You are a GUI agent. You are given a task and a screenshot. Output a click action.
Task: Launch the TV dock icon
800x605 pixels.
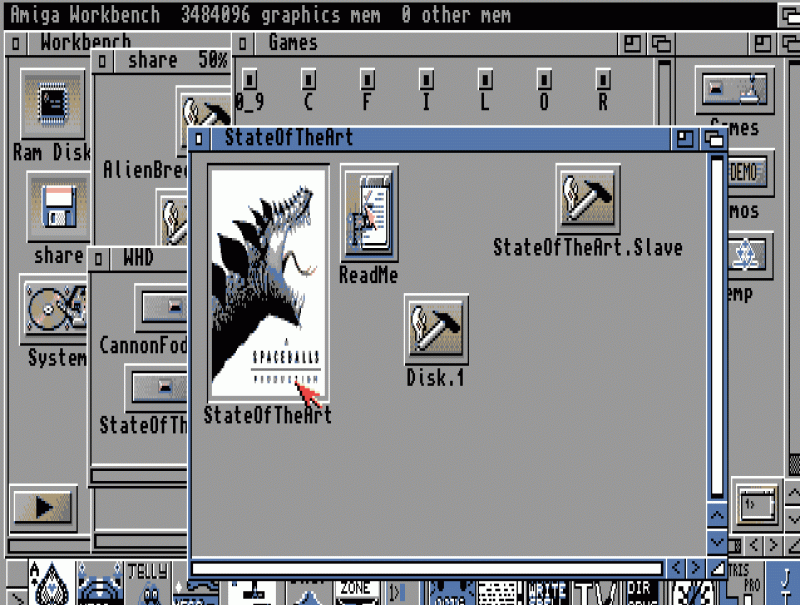click(596, 593)
